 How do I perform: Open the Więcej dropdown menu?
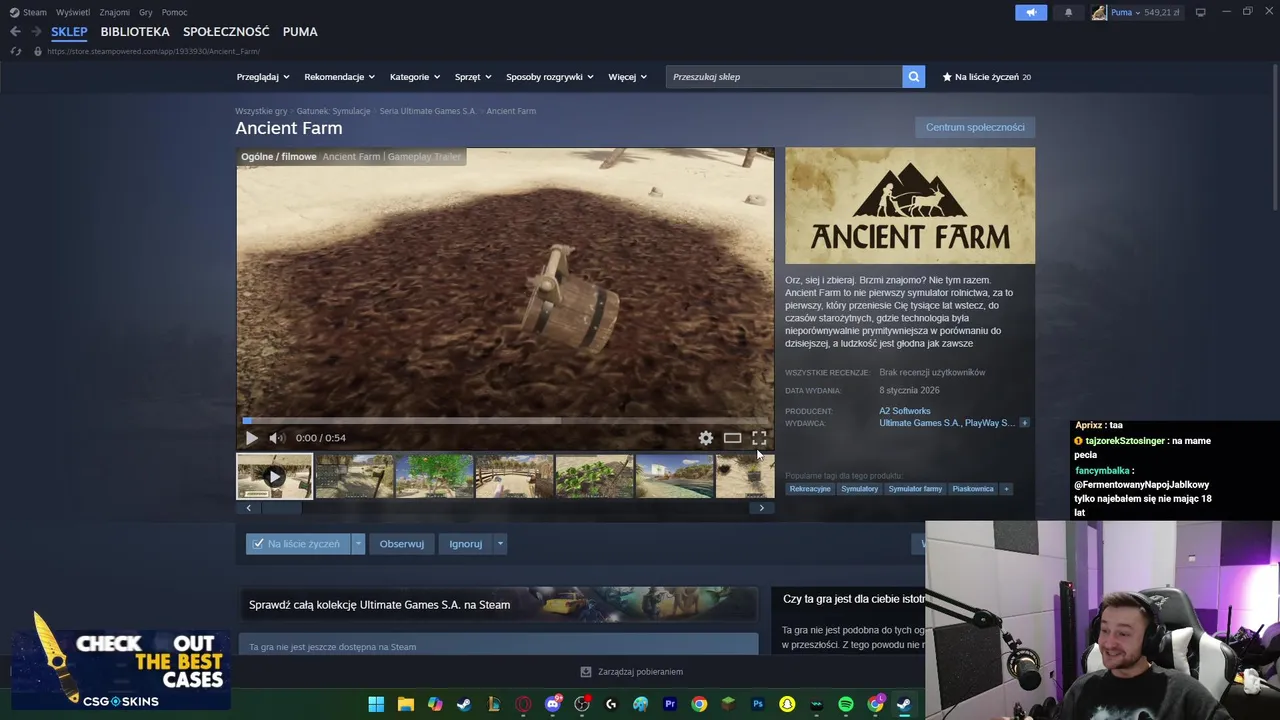coord(628,77)
